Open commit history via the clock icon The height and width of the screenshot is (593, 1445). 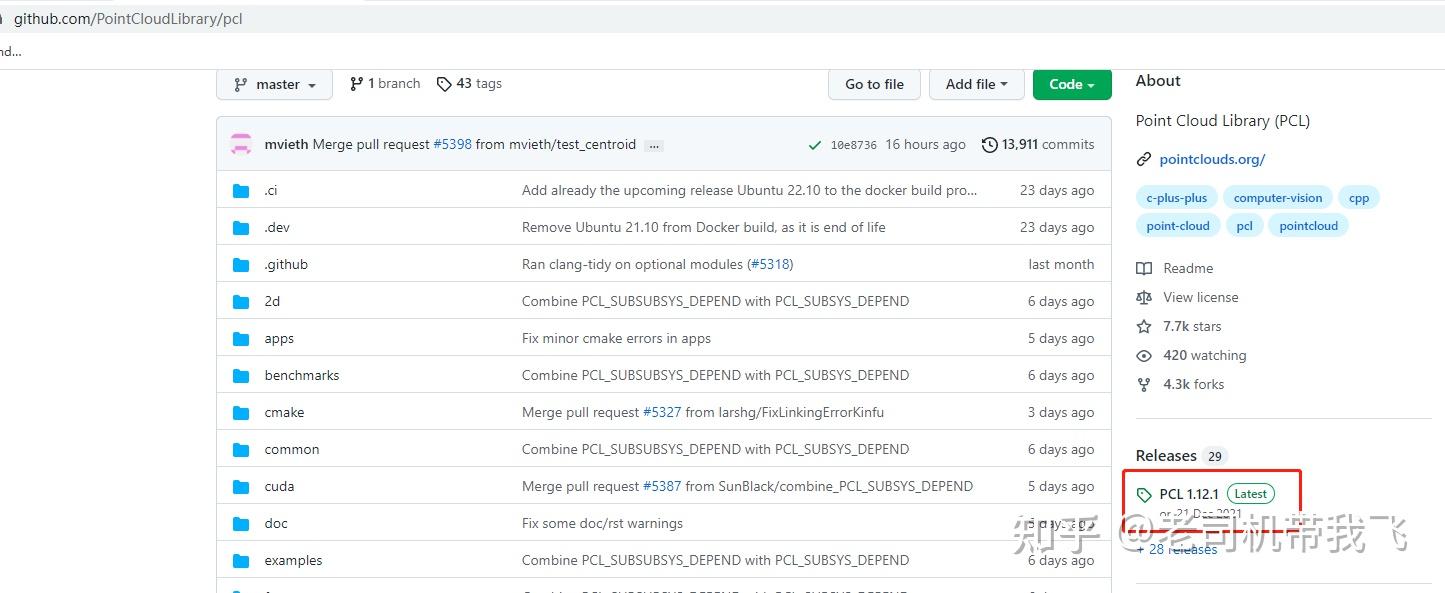990,144
